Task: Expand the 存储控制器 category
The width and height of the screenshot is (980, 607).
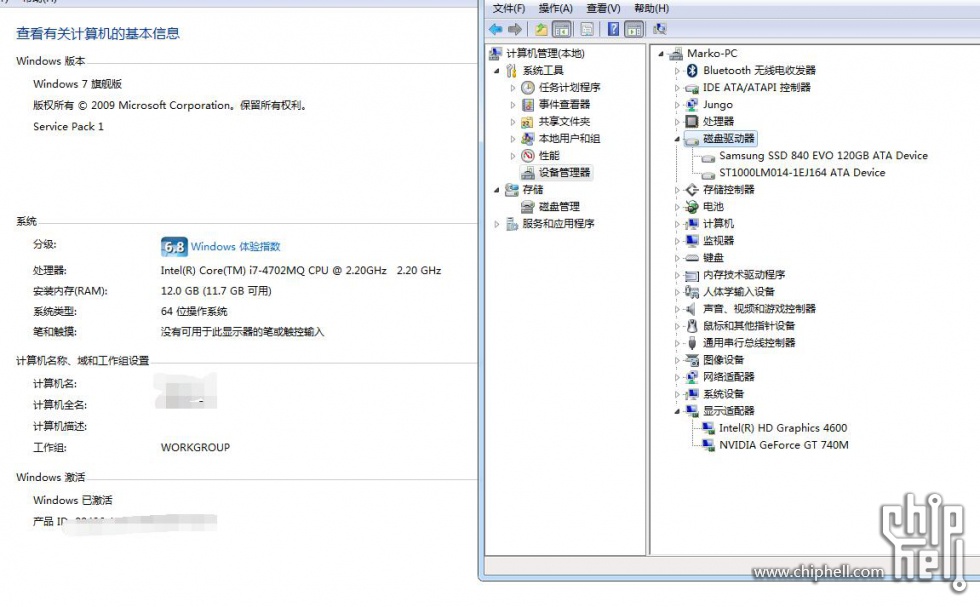Action: coord(677,190)
